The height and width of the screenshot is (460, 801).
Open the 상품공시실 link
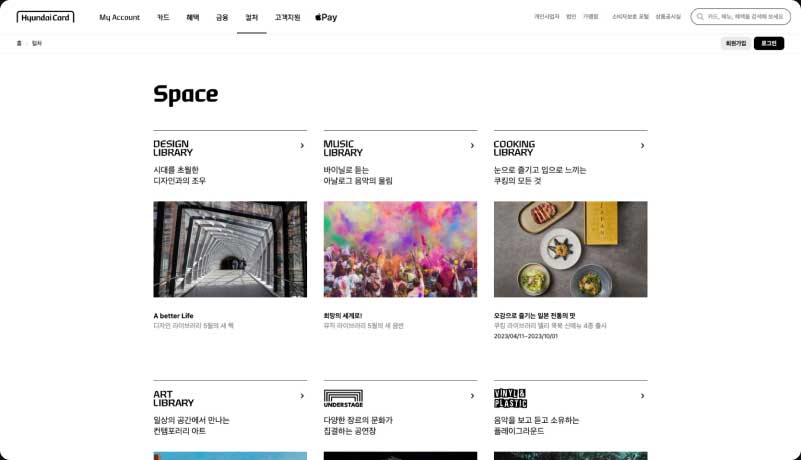coord(668,17)
